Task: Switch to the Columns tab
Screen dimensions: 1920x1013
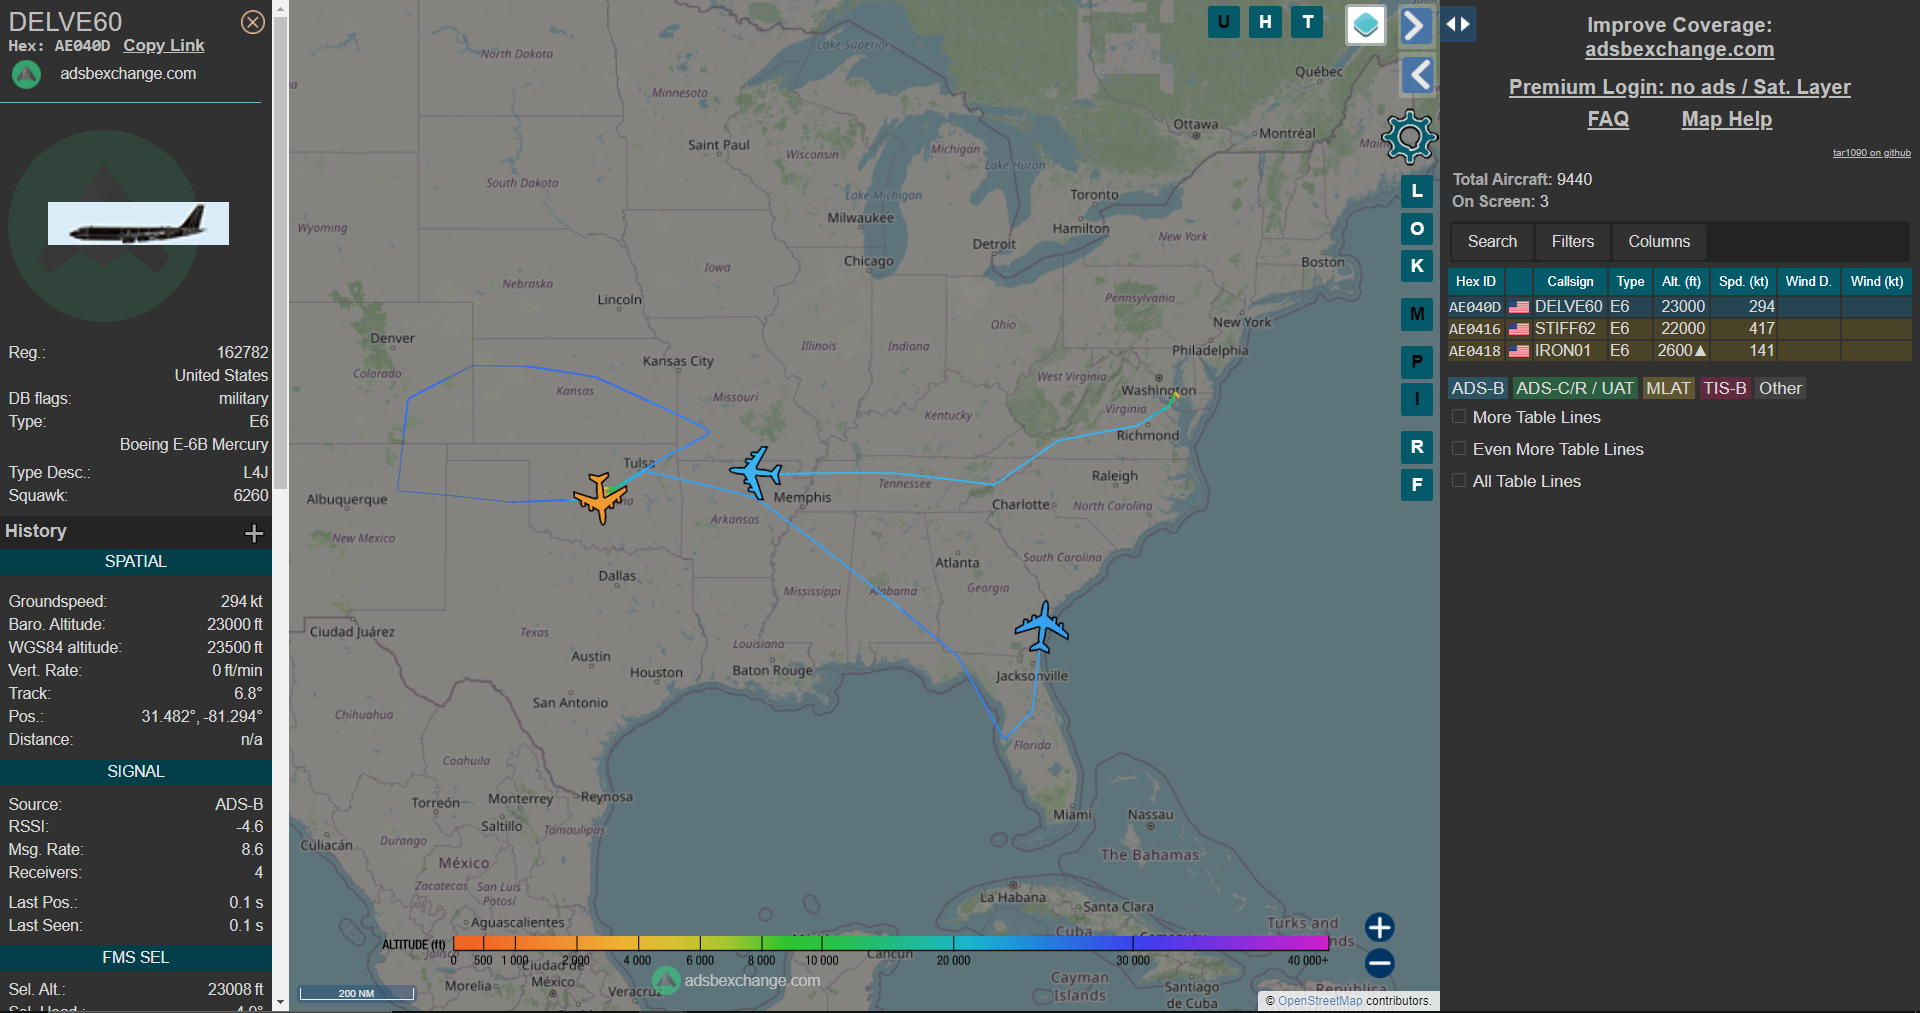Action: pyautogui.click(x=1658, y=241)
